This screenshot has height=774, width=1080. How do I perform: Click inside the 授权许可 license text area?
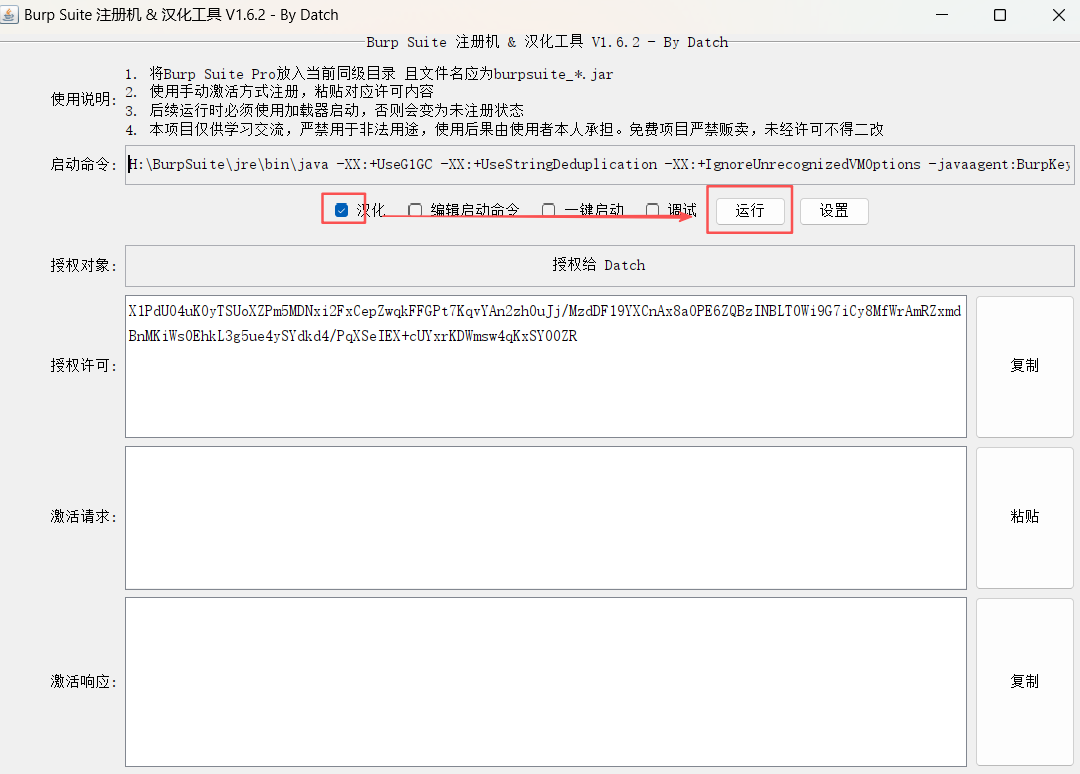point(546,366)
